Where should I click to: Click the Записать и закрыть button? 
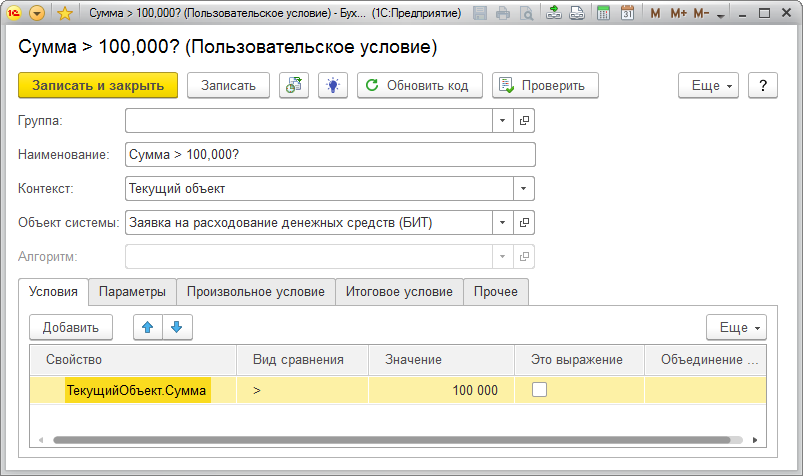pos(98,85)
